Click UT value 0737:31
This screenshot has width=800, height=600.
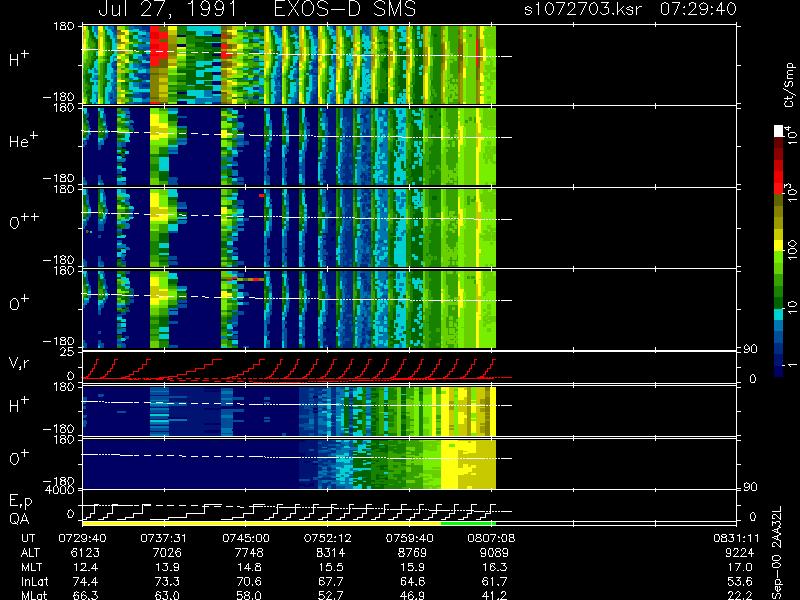point(163,538)
